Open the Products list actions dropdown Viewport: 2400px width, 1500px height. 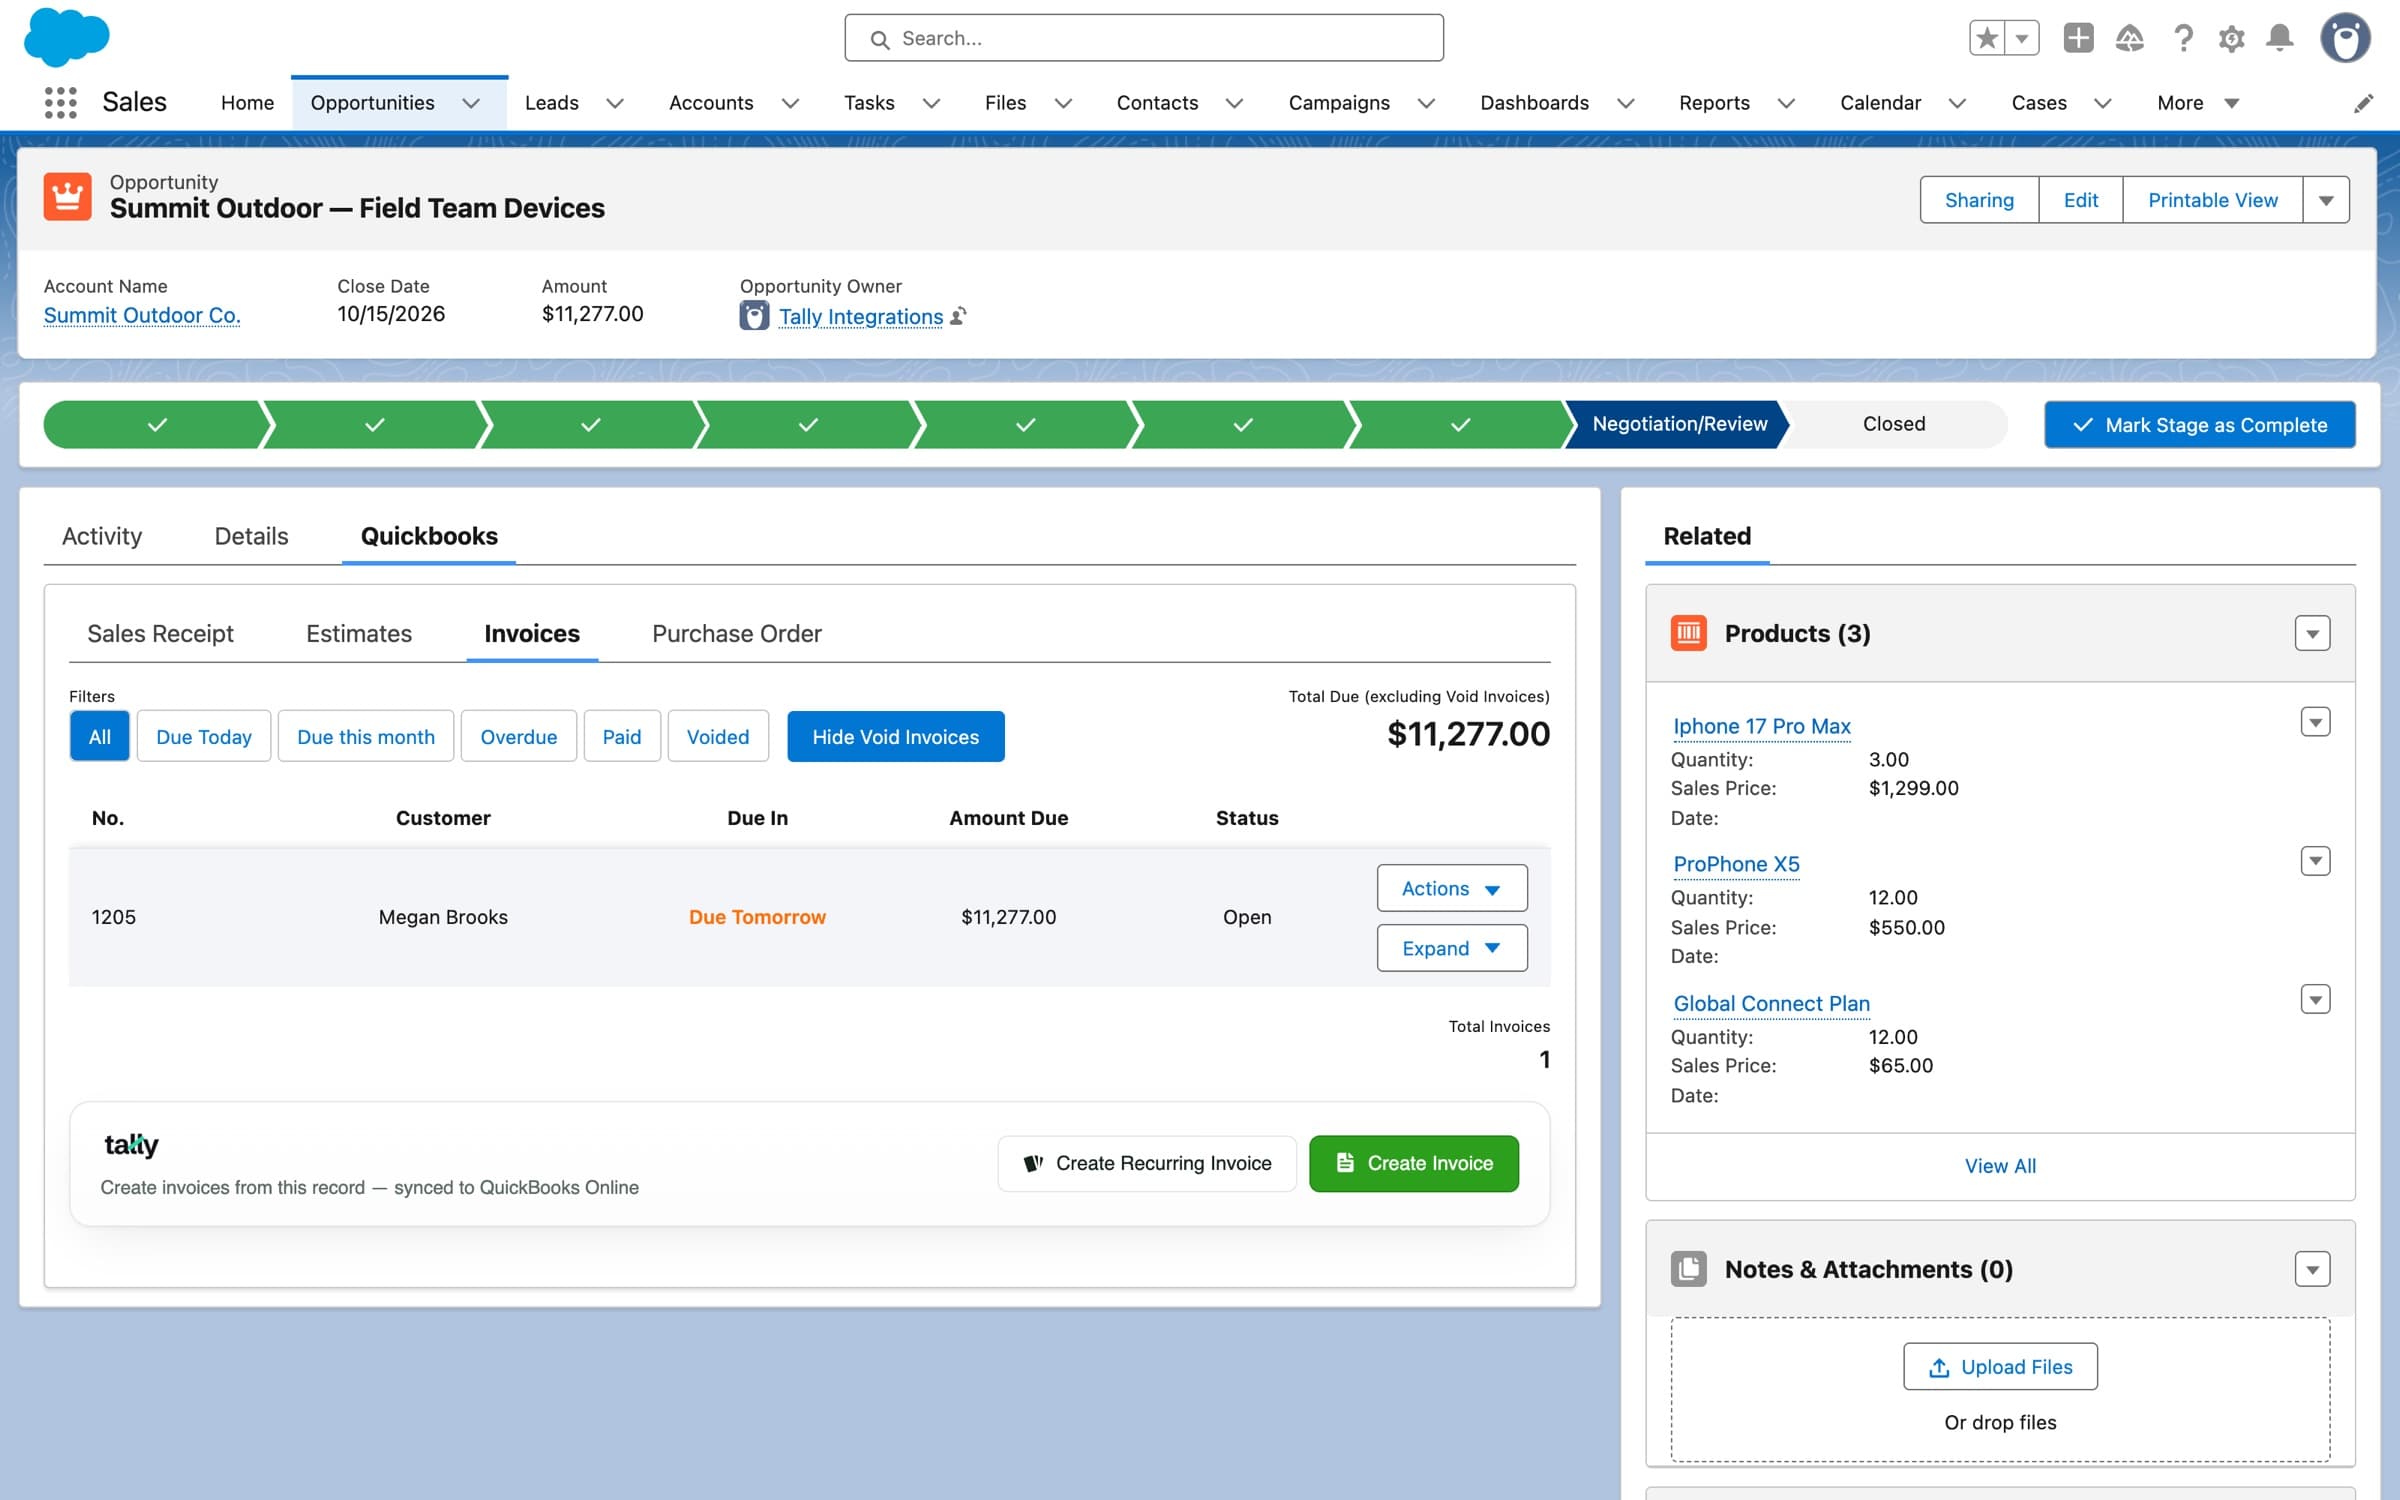point(2312,633)
